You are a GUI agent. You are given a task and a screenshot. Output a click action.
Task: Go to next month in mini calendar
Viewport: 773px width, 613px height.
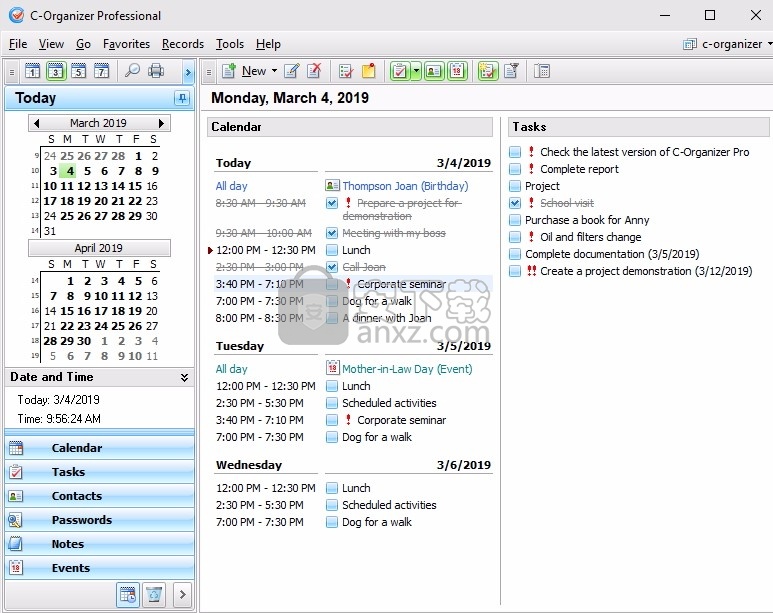coord(162,123)
